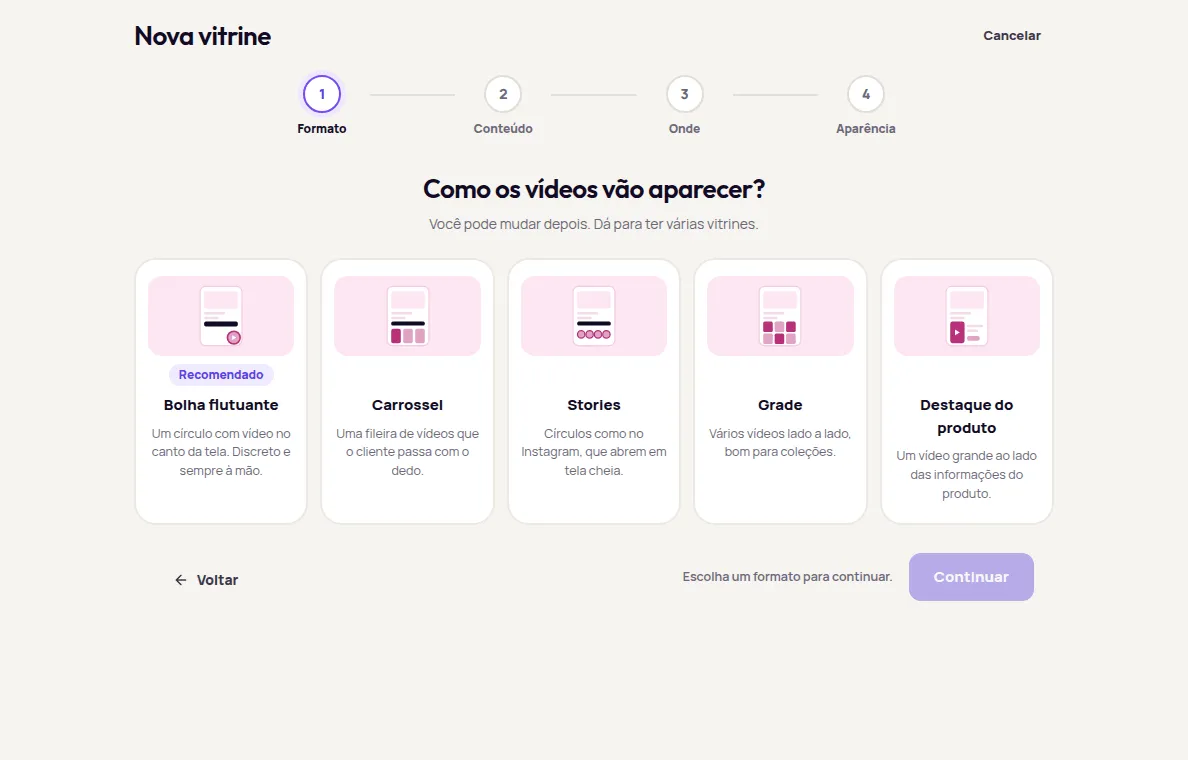Choose the Destaque do produto title

(x=966, y=416)
